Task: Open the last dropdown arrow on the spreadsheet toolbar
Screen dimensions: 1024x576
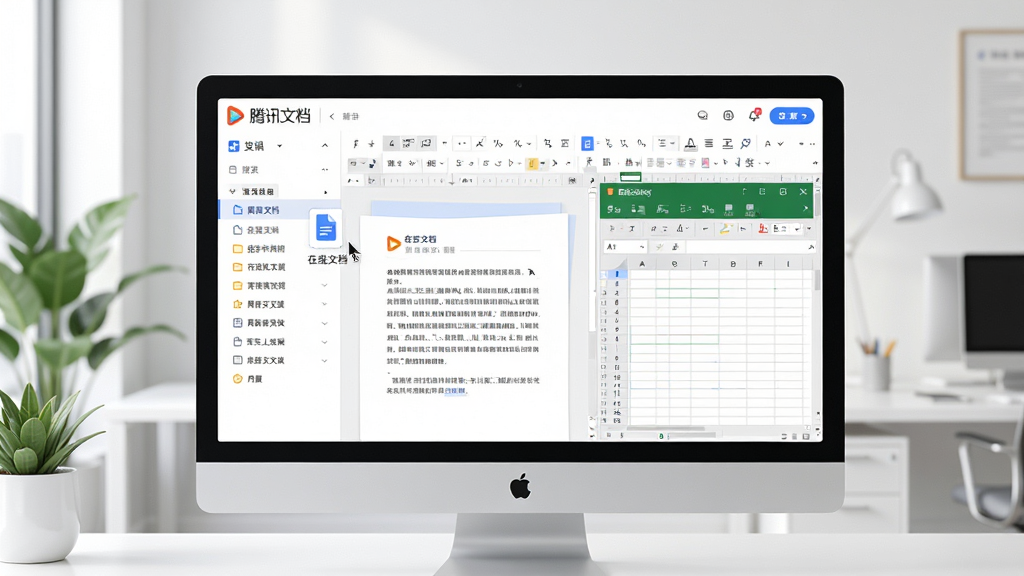Action: coord(808,229)
